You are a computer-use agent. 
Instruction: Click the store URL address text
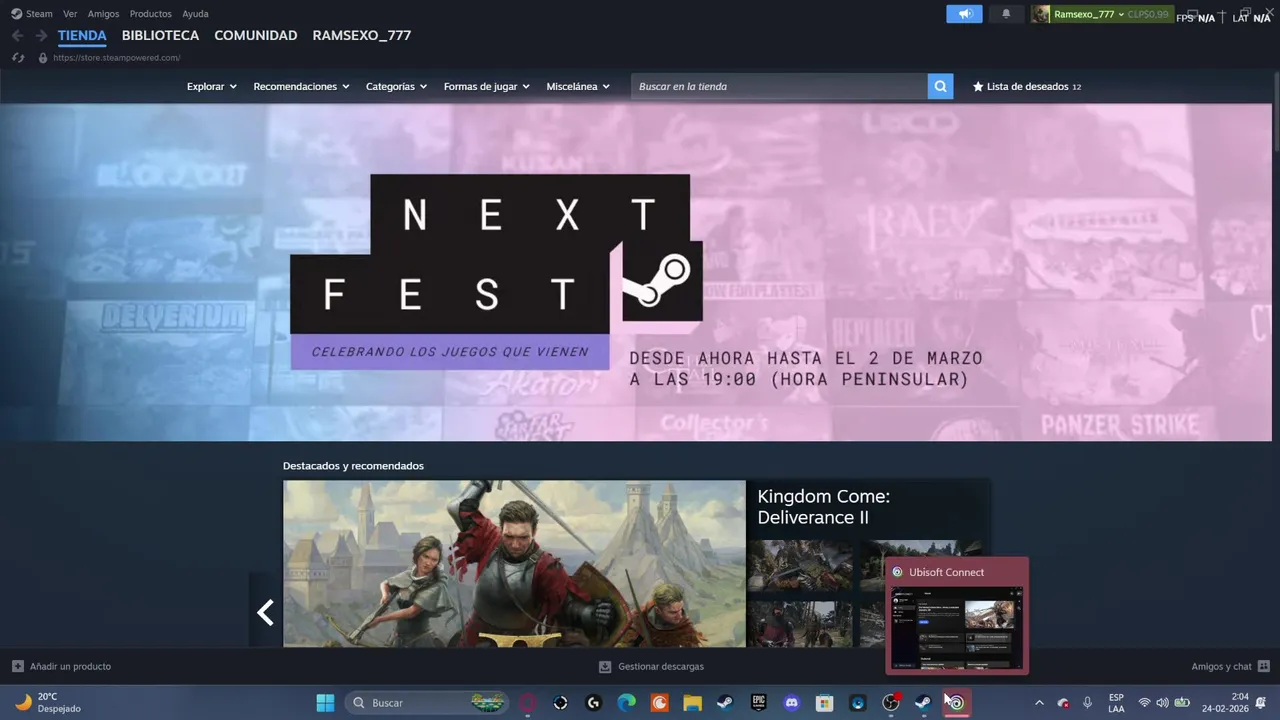tap(116, 58)
